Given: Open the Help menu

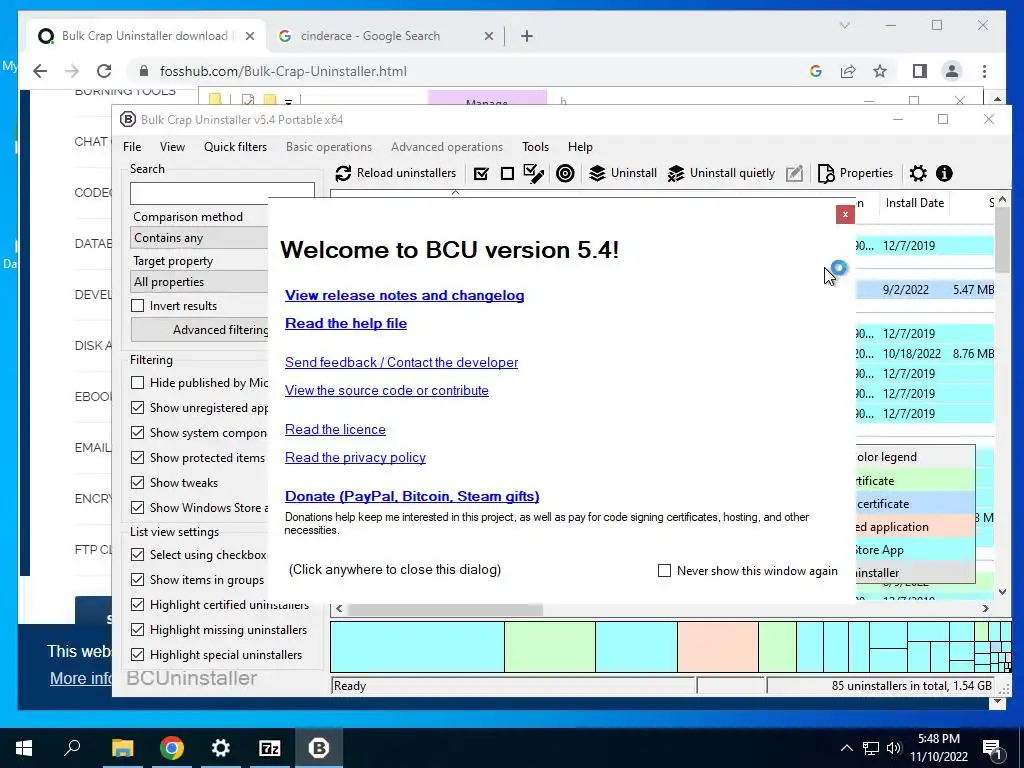Looking at the screenshot, I should point(580,147).
